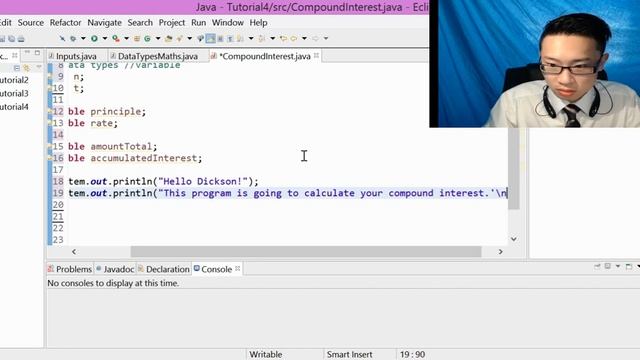Click the horizontal scrollbar left arrow
The image size is (640, 360).
(74, 252)
